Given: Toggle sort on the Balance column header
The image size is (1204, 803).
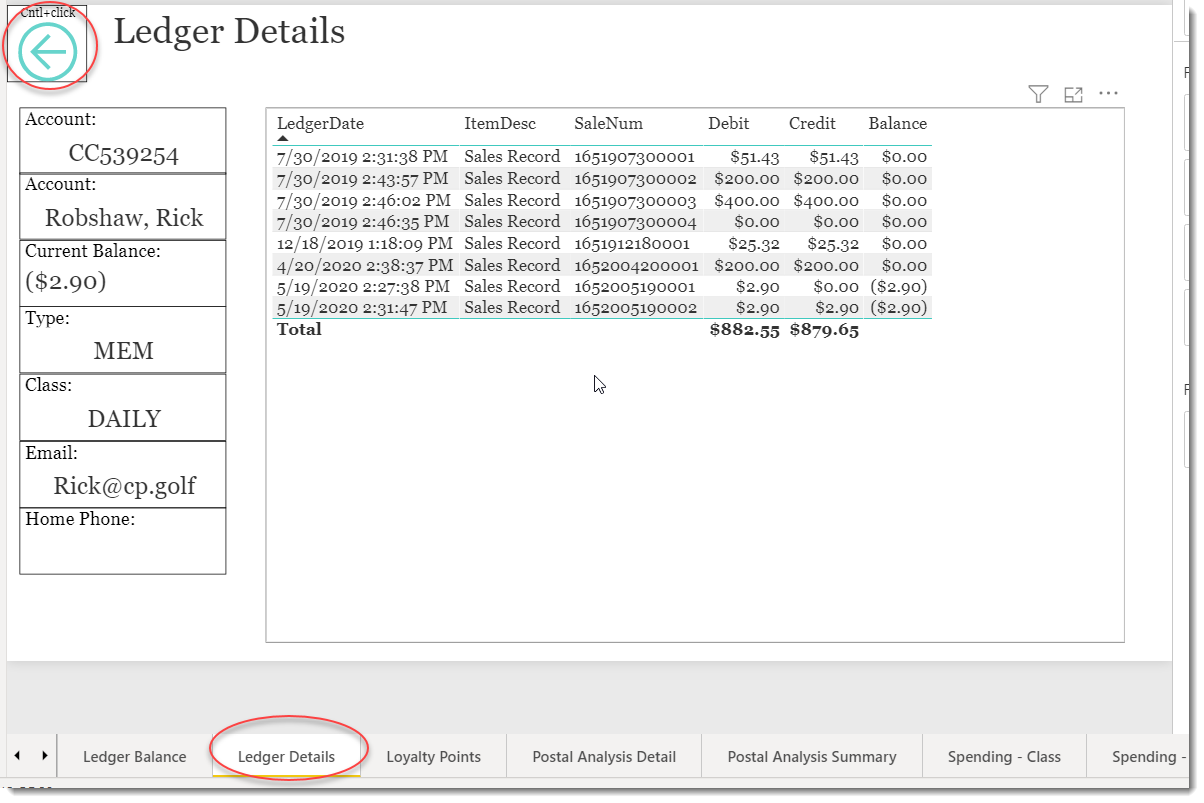Looking at the screenshot, I should [896, 123].
